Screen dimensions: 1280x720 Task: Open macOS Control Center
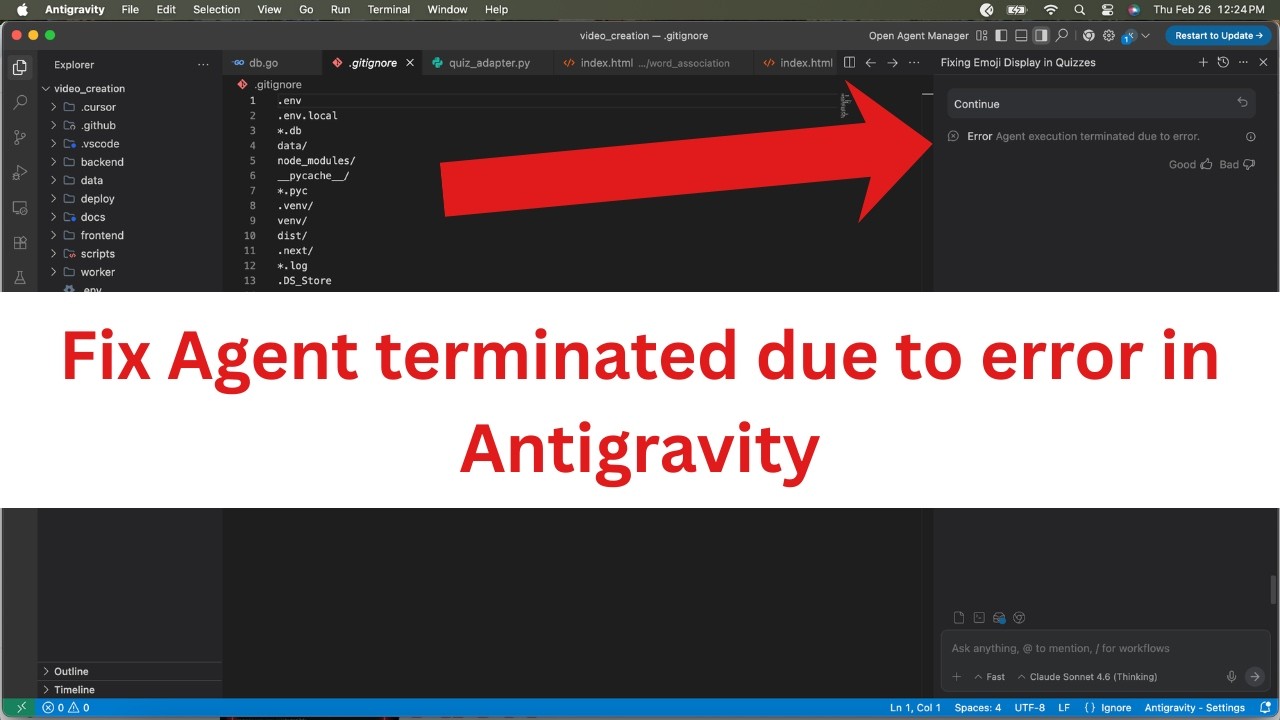(1107, 9)
